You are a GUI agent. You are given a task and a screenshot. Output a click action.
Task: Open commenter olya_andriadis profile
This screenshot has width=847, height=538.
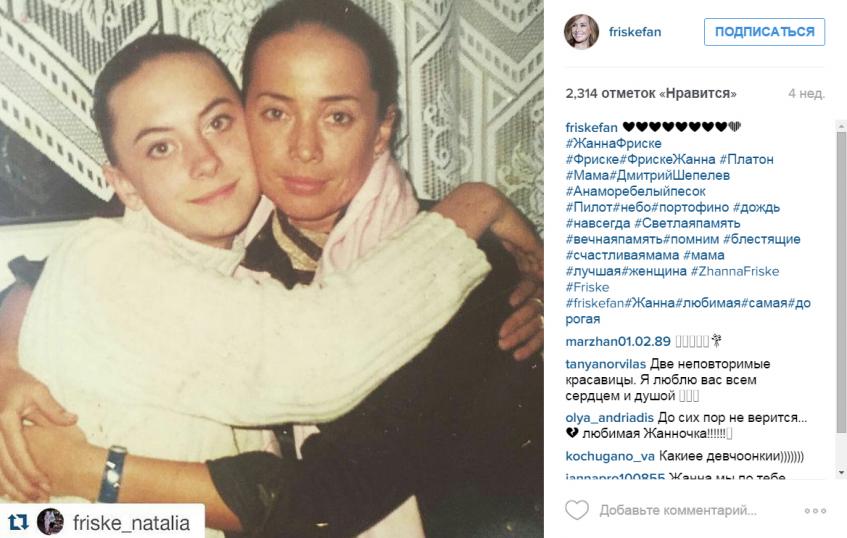pyautogui.click(x=609, y=418)
